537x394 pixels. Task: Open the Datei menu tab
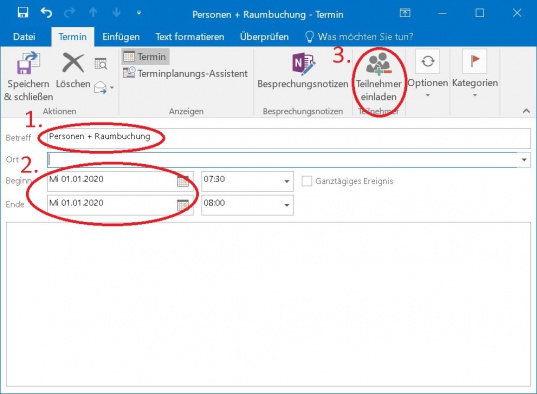click(24, 37)
